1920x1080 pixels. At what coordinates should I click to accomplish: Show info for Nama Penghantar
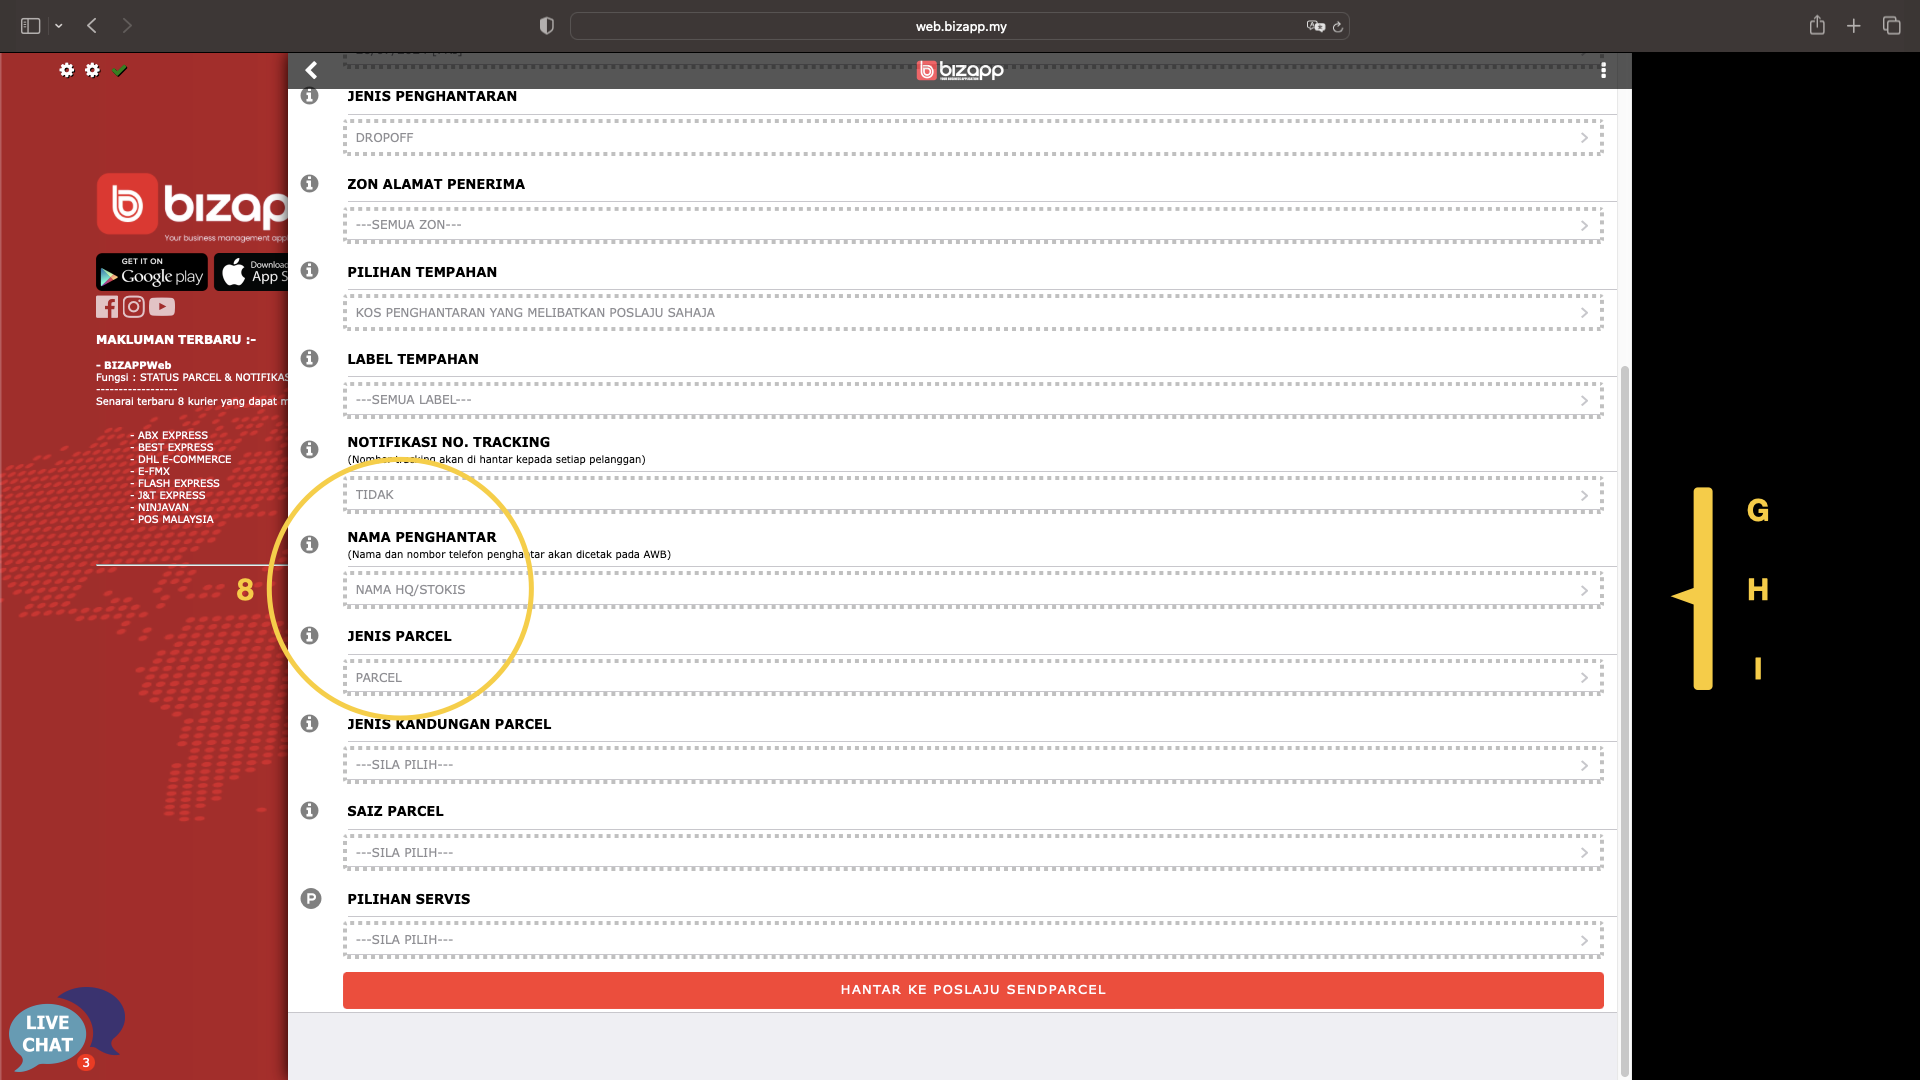(x=310, y=544)
